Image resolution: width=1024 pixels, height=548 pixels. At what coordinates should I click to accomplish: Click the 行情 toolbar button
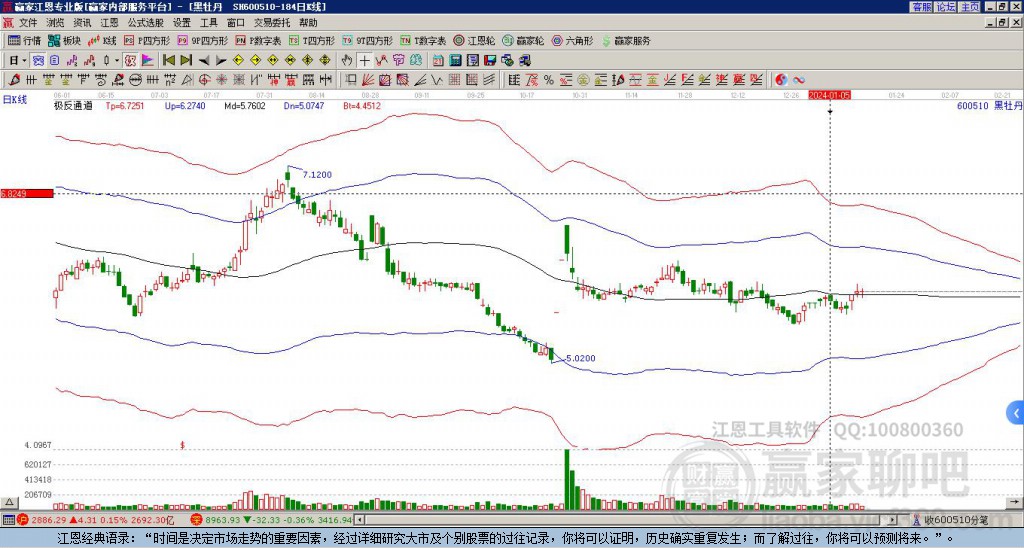[x=25, y=40]
